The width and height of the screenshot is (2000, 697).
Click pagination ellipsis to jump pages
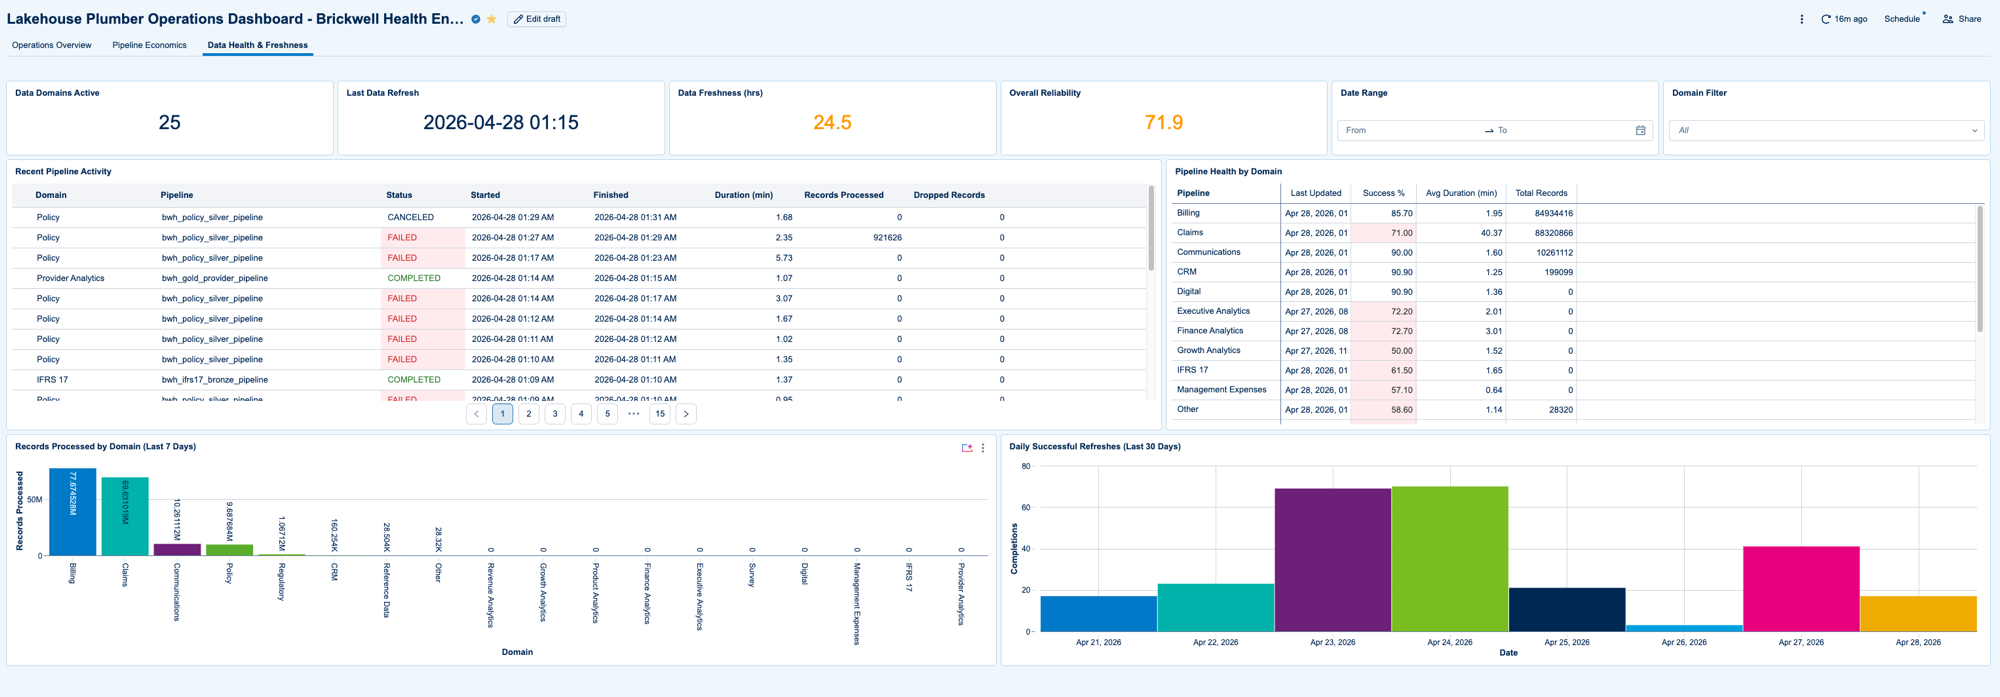(x=634, y=414)
